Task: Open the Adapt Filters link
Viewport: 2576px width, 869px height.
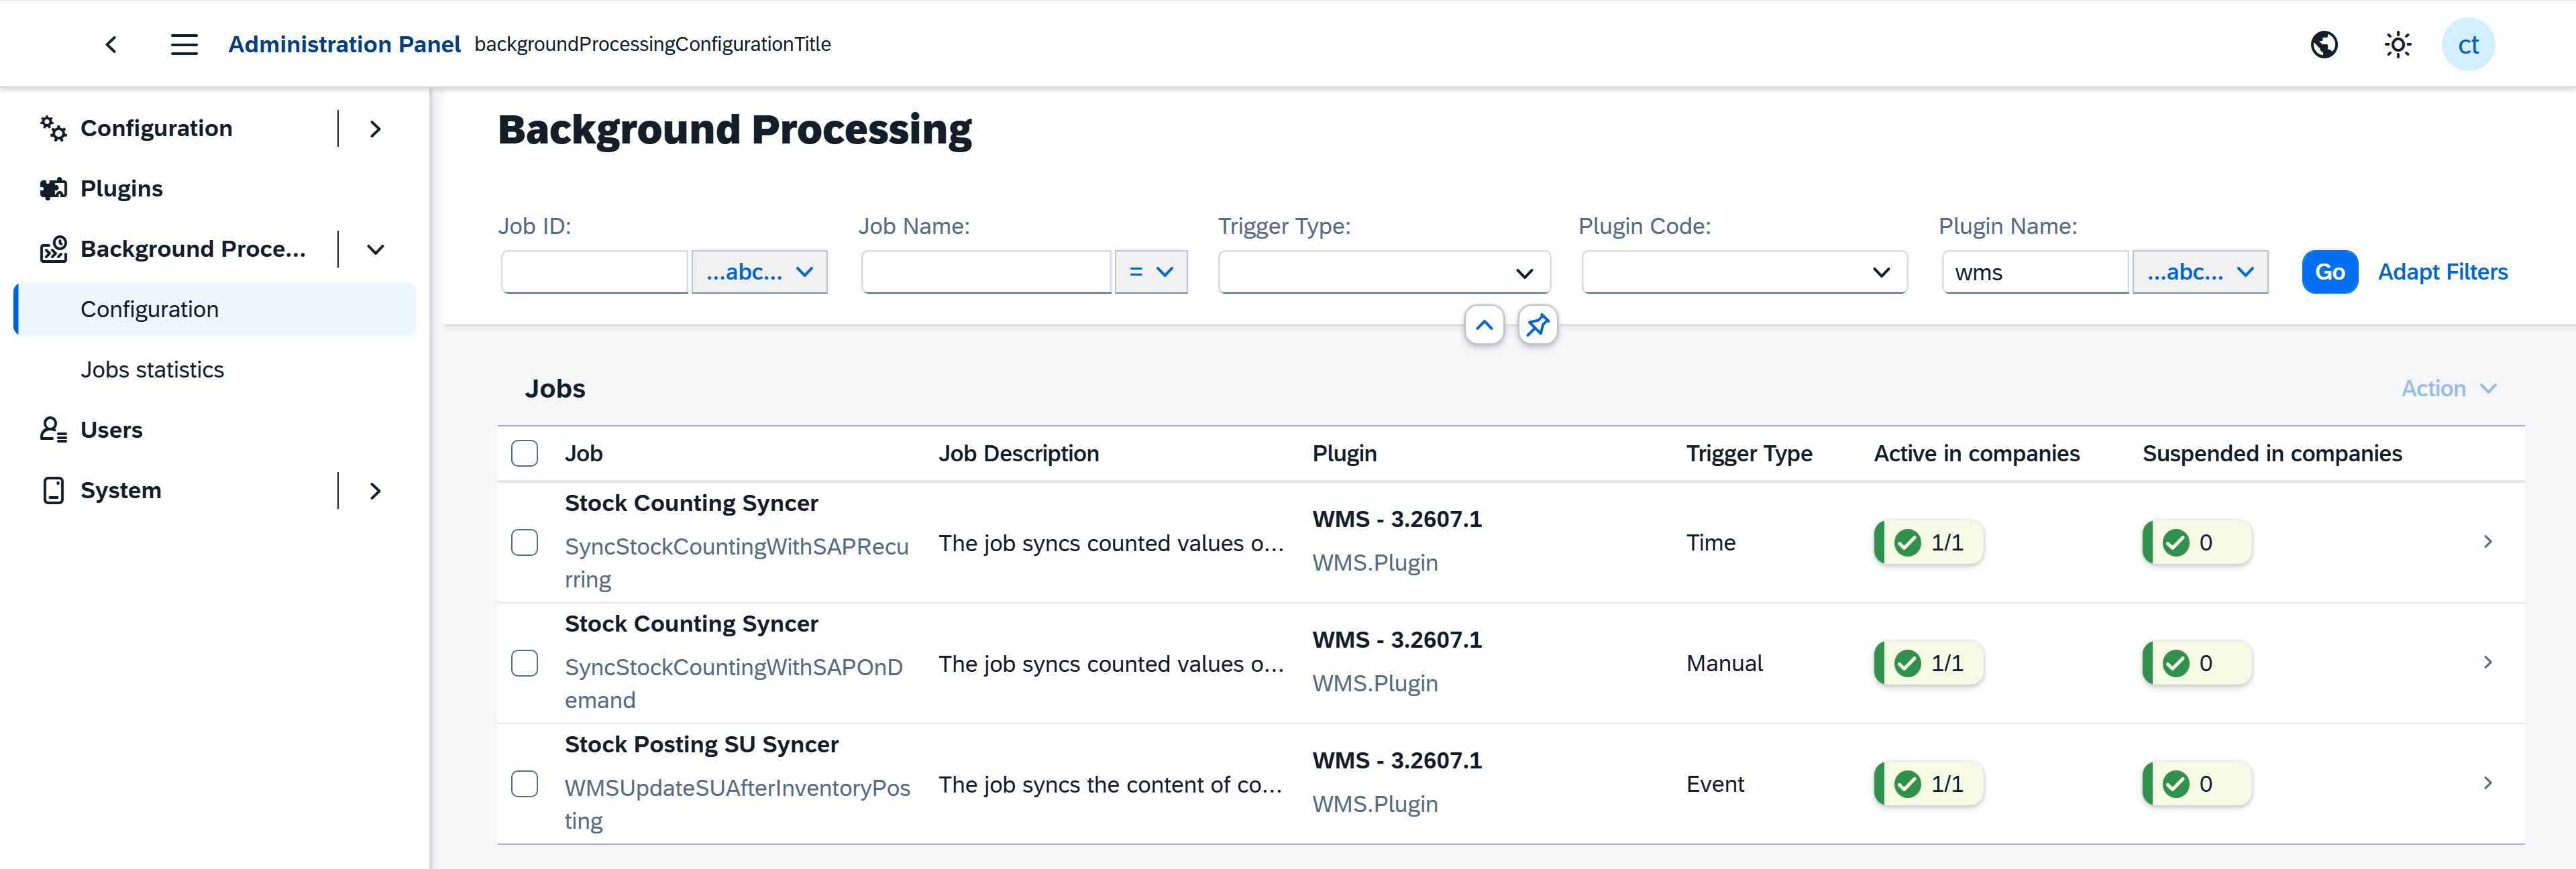Action: click(2442, 272)
